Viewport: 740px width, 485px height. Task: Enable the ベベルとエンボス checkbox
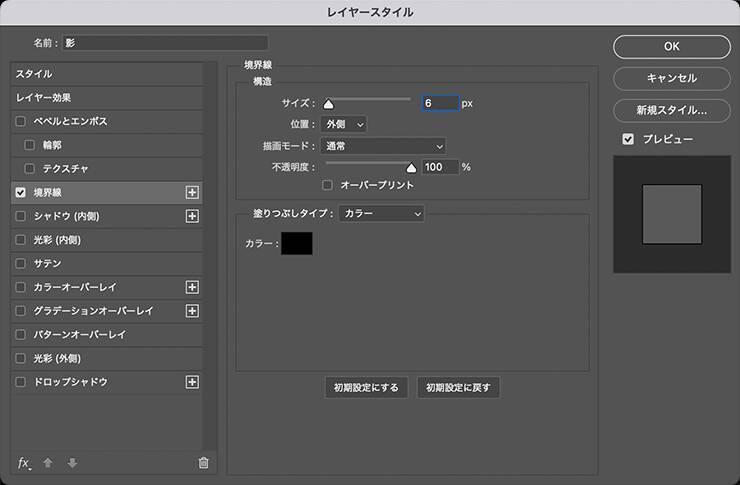(x=21, y=121)
